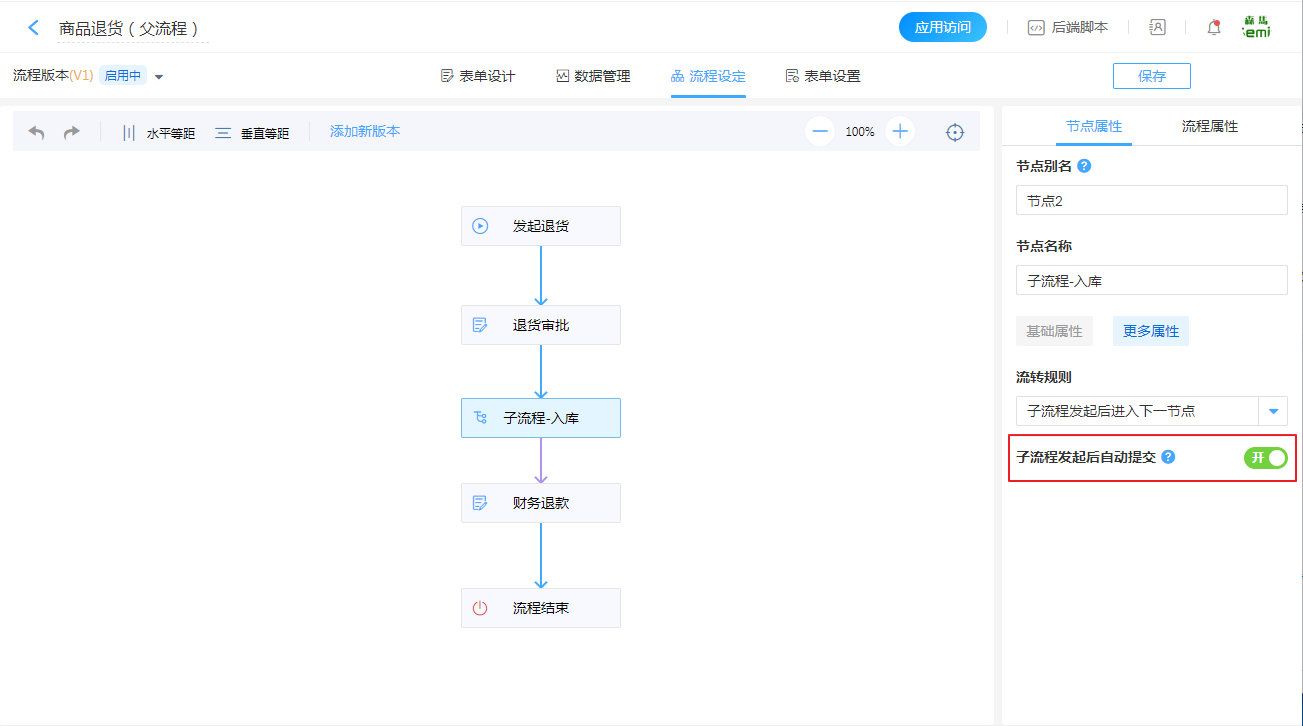Click the 添加新版本 link

(x=365, y=131)
